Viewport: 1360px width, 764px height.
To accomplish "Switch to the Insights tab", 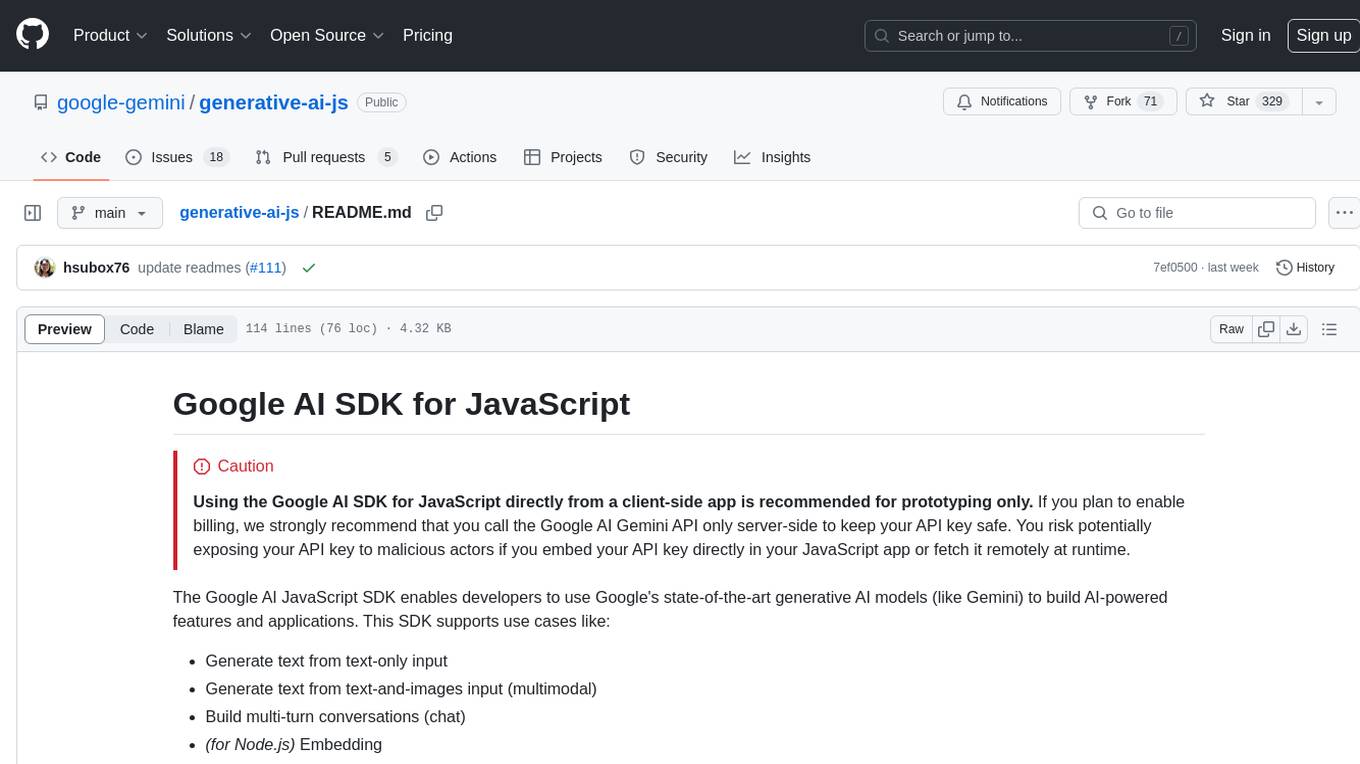I will [x=772, y=157].
